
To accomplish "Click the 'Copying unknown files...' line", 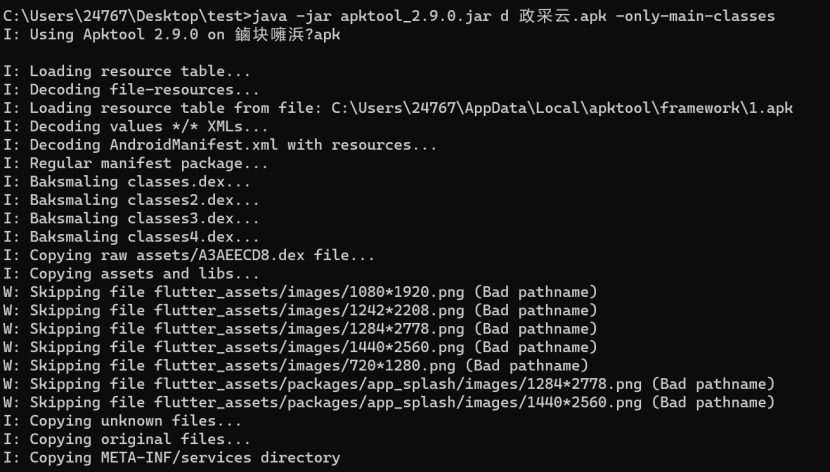I will (x=127, y=420).
